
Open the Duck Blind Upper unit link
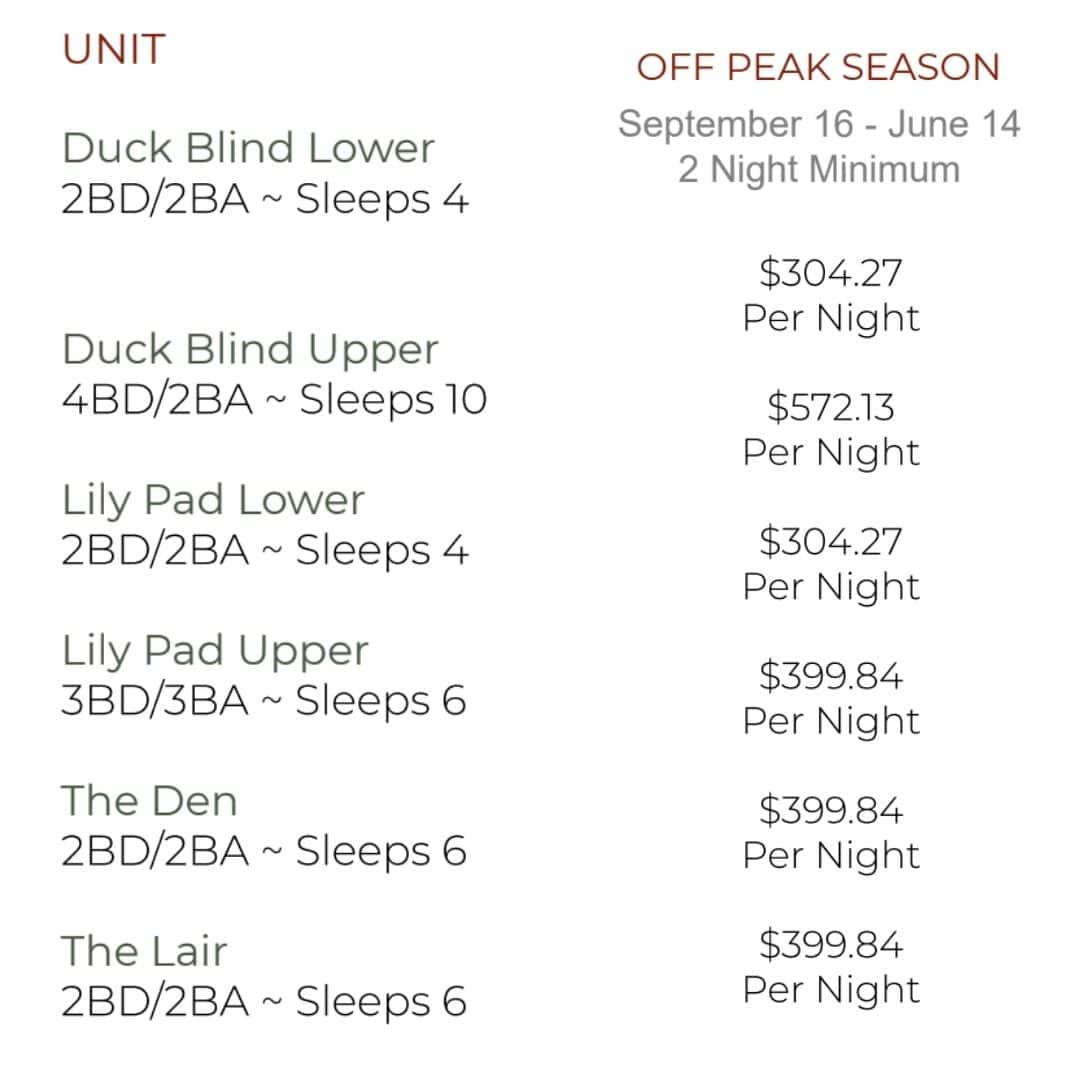click(250, 350)
